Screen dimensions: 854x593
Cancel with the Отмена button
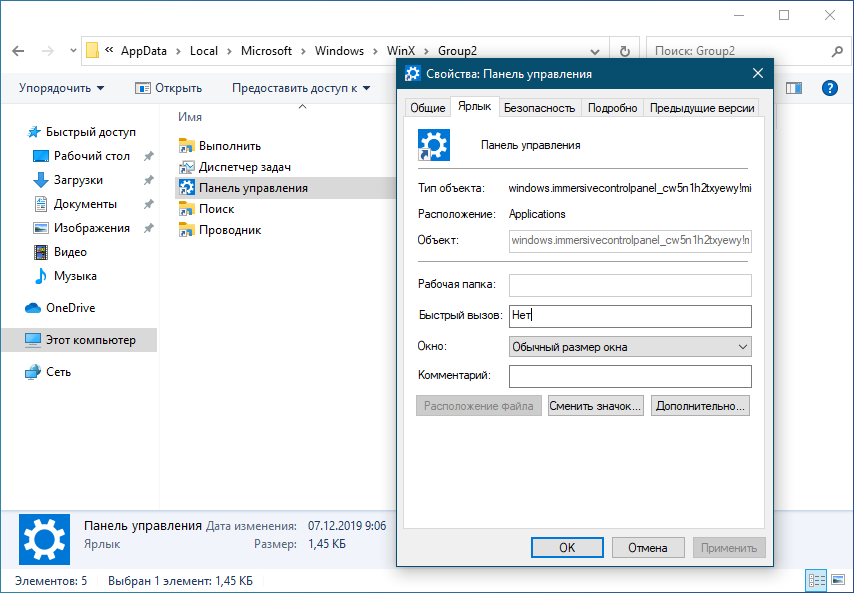[648, 548]
